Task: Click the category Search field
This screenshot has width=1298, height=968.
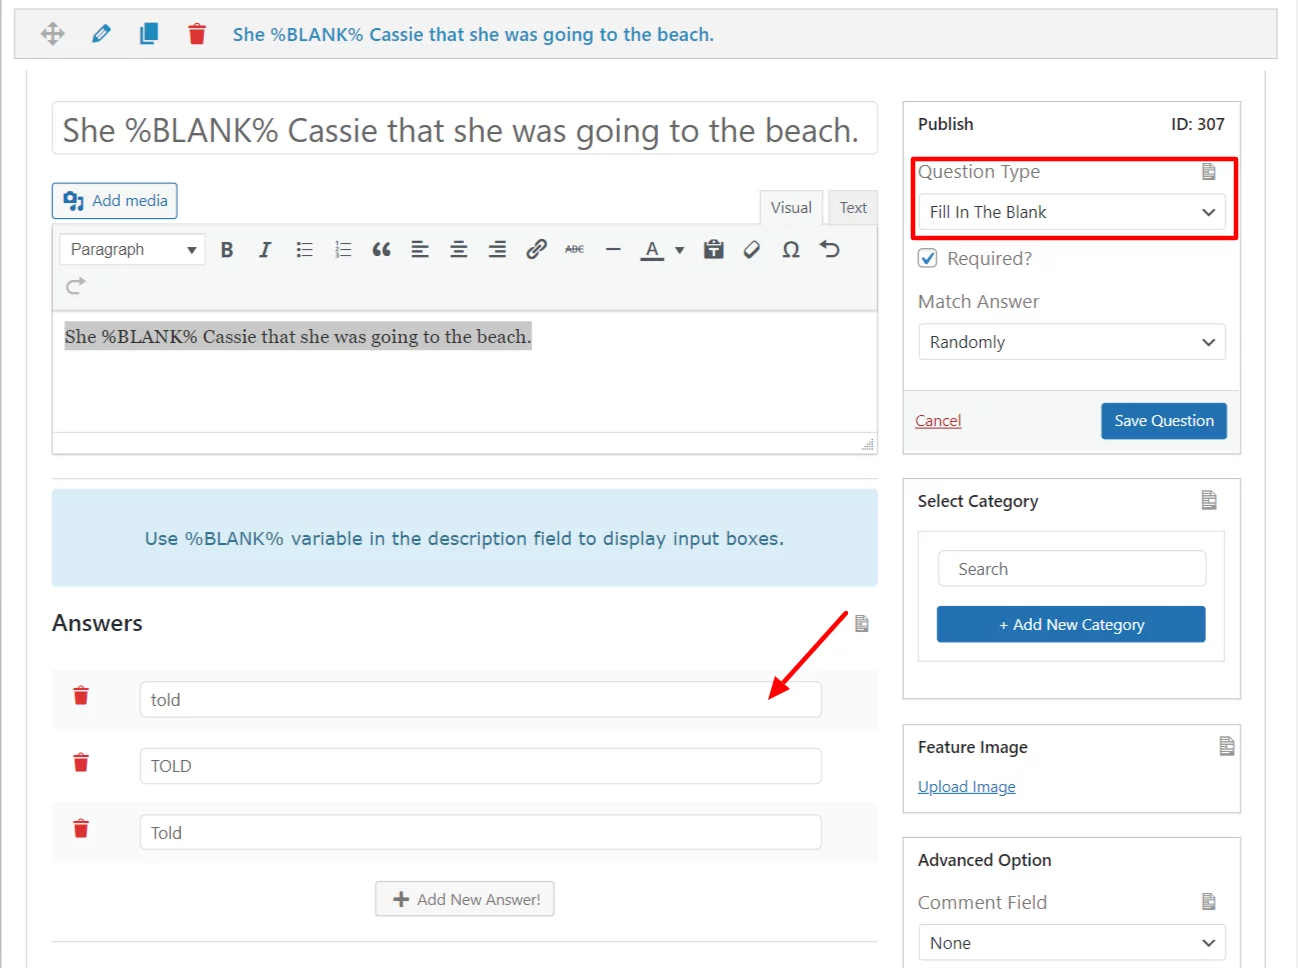Action: [1072, 569]
